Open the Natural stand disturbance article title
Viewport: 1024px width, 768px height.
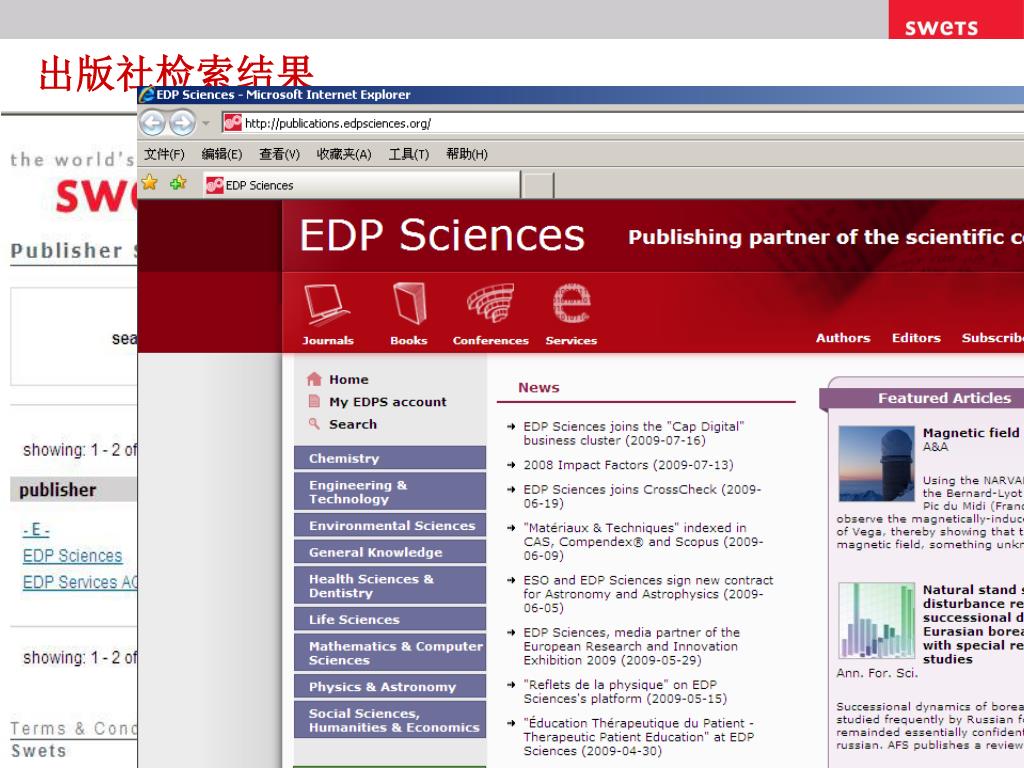[973, 624]
